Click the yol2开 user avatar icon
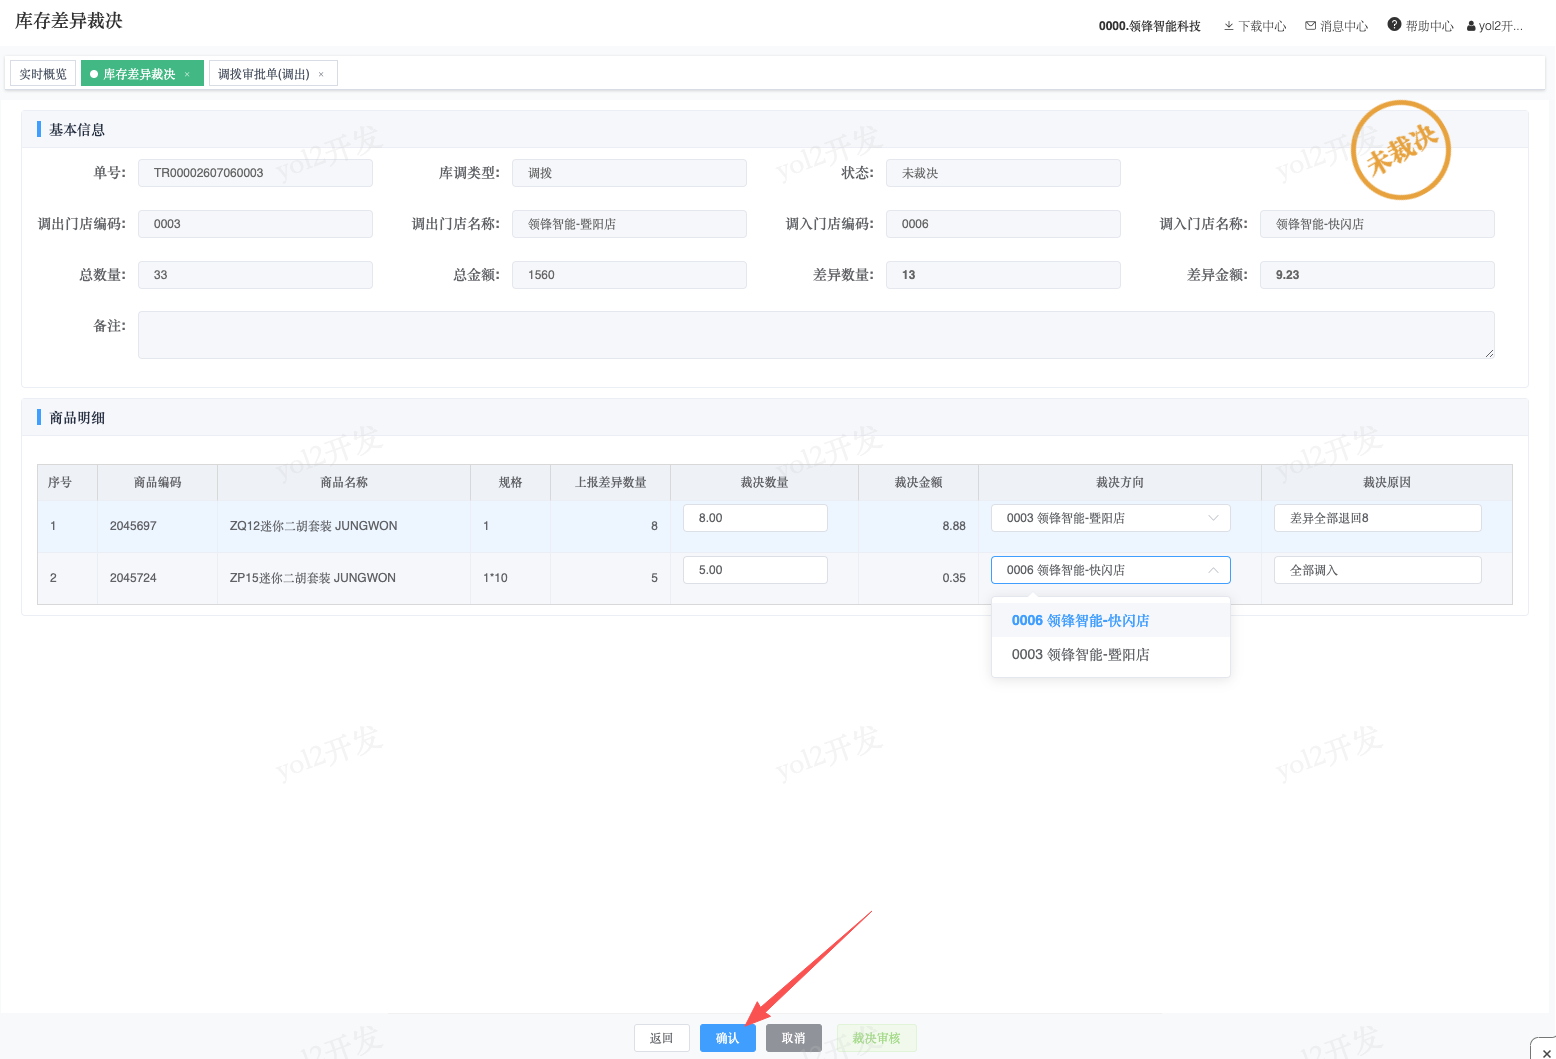The image size is (1556, 1059). (x=1471, y=26)
